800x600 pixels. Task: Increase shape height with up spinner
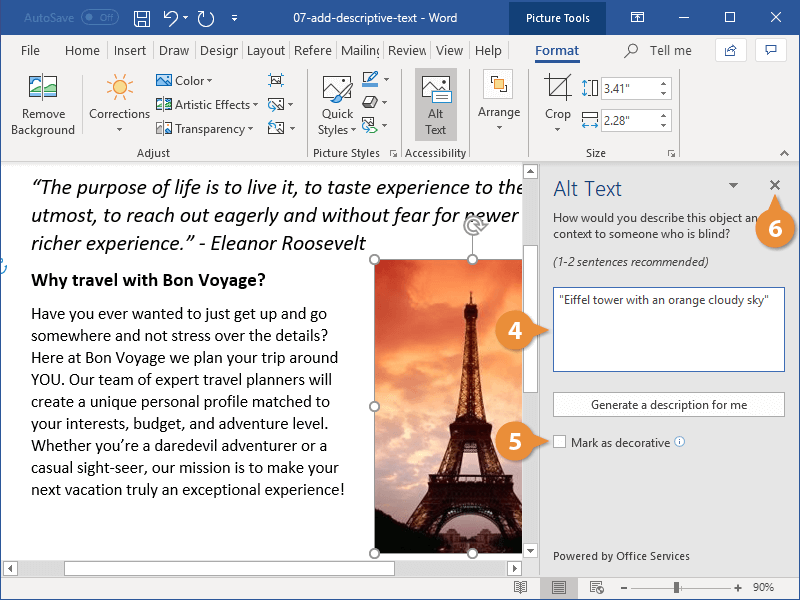663,84
